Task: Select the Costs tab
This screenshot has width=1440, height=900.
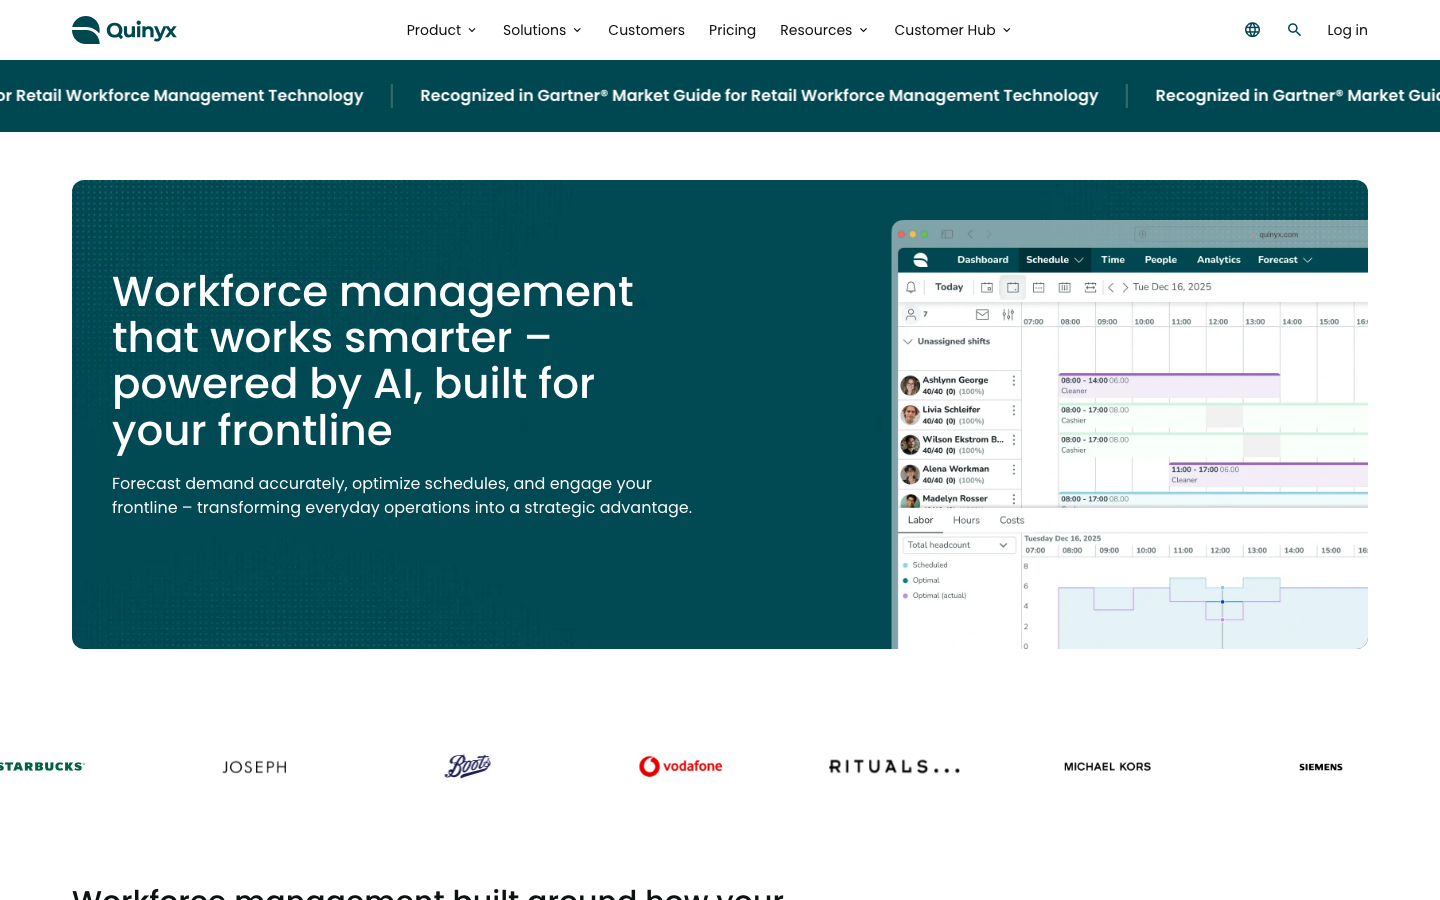Action: coord(1012,520)
